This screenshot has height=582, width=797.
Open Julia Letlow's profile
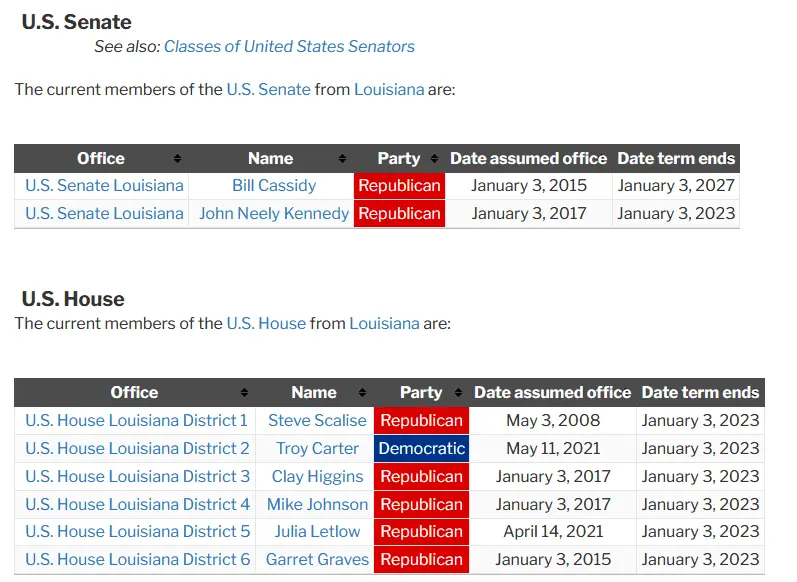tap(317, 532)
